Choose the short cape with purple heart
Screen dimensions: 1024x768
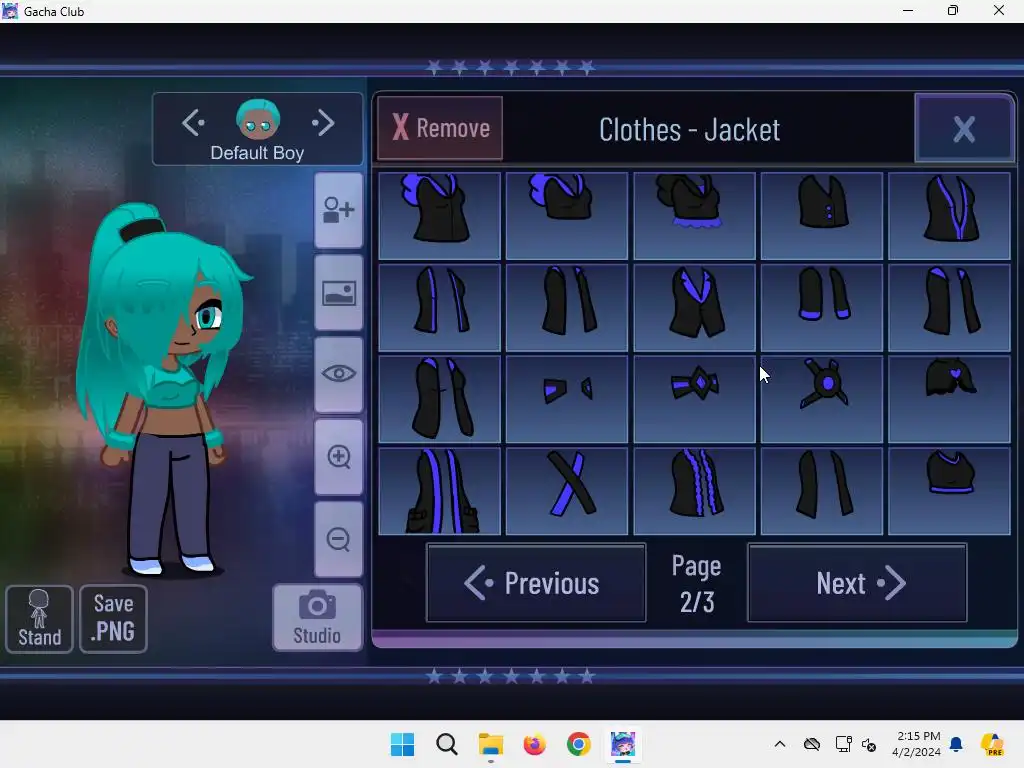click(x=949, y=399)
